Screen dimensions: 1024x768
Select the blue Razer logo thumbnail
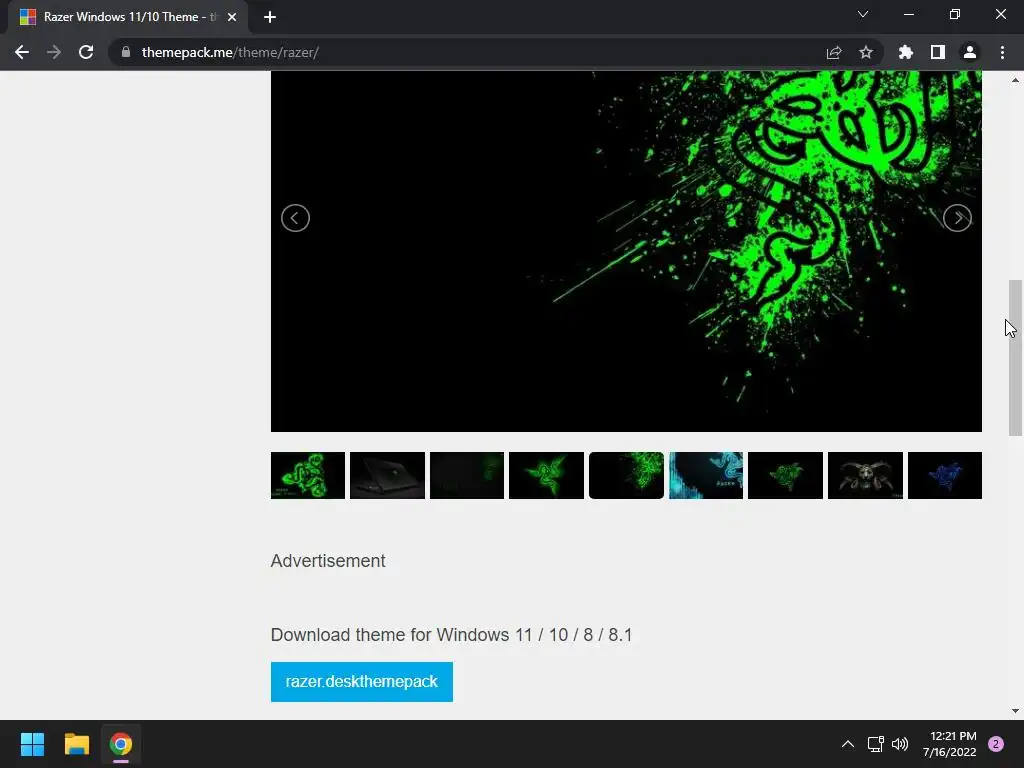pos(945,475)
